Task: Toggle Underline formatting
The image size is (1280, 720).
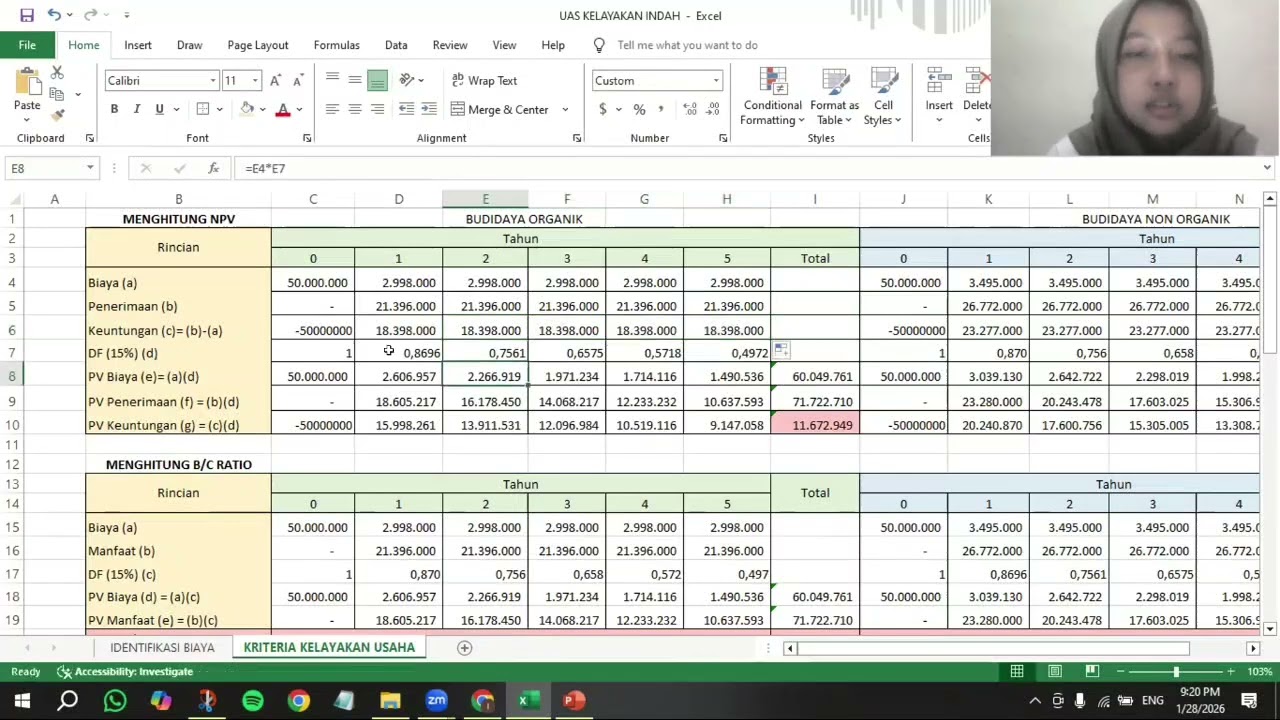Action: tap(158, 109)
